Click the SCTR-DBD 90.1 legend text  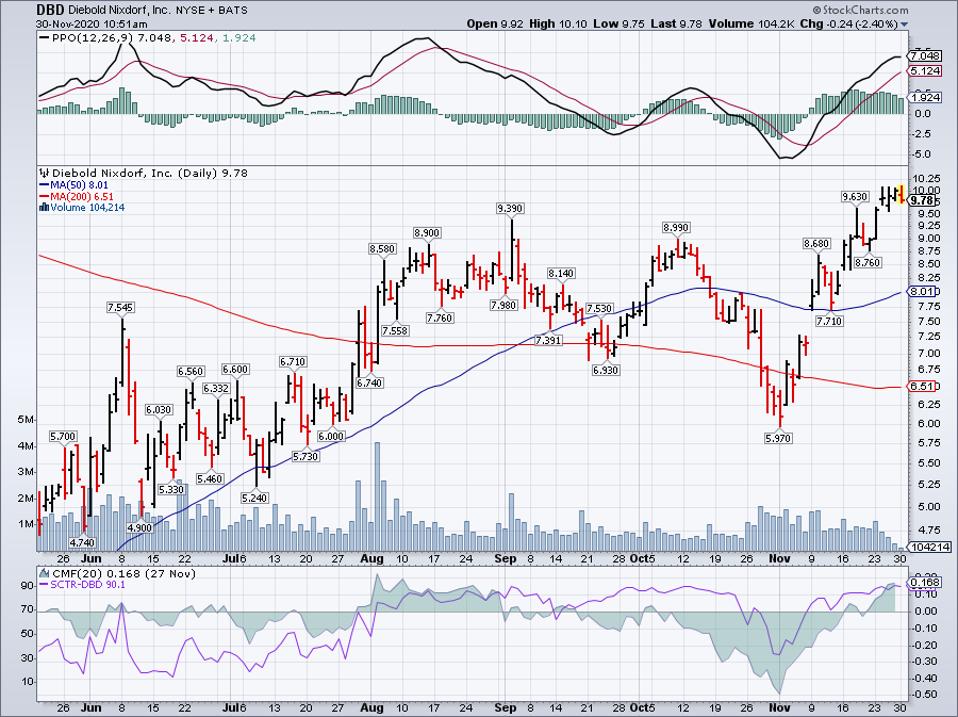click(x=89, y=584)
